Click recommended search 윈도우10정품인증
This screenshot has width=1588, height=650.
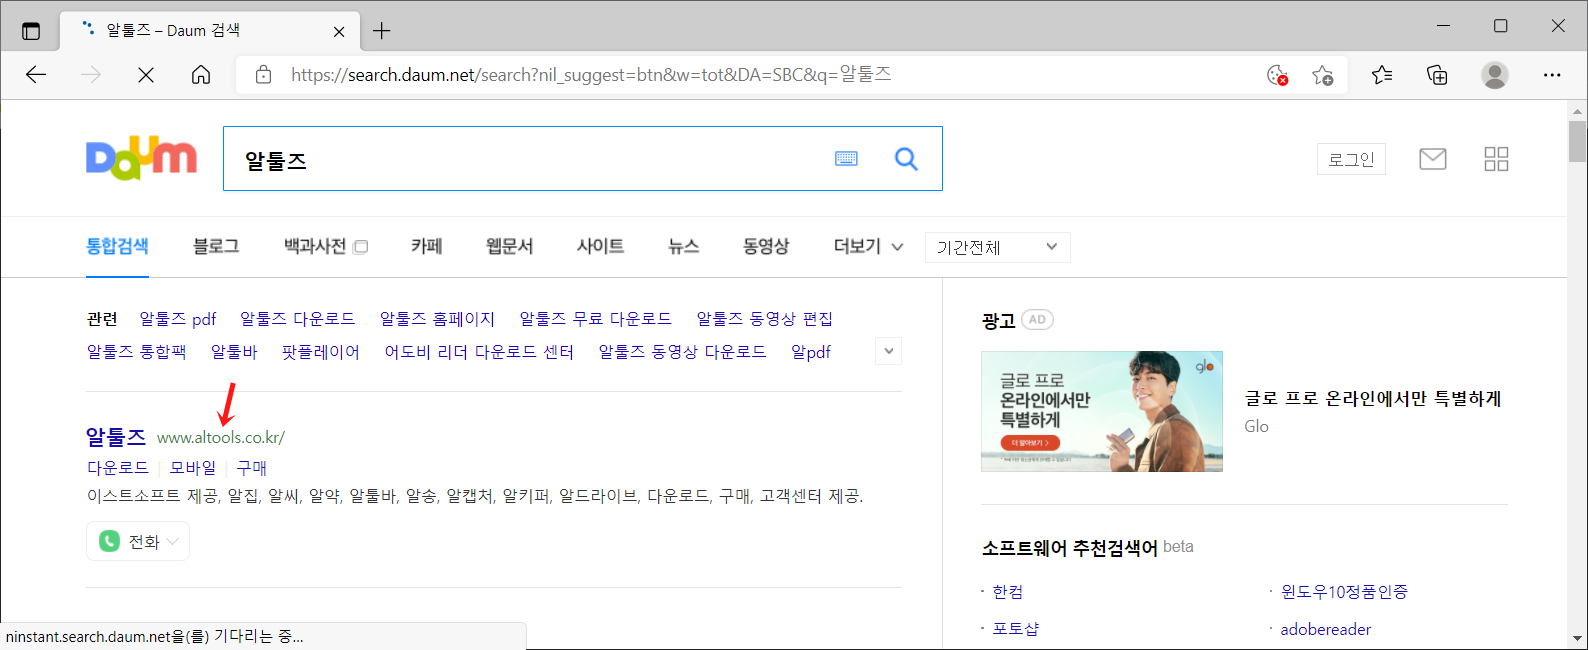(x=1344, y=591)
